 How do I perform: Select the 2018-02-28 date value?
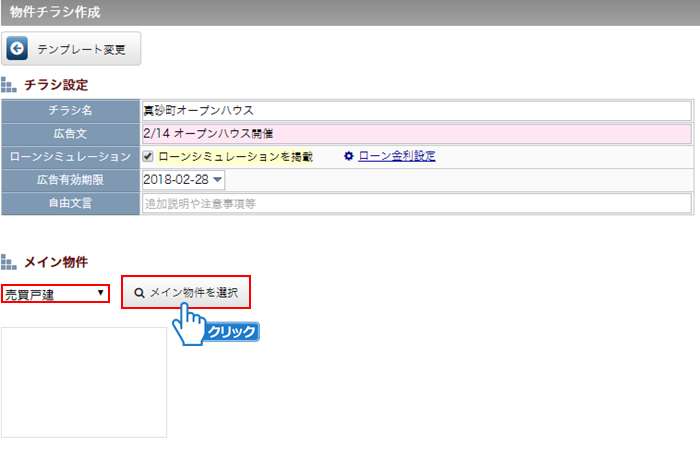click(175, 180)
